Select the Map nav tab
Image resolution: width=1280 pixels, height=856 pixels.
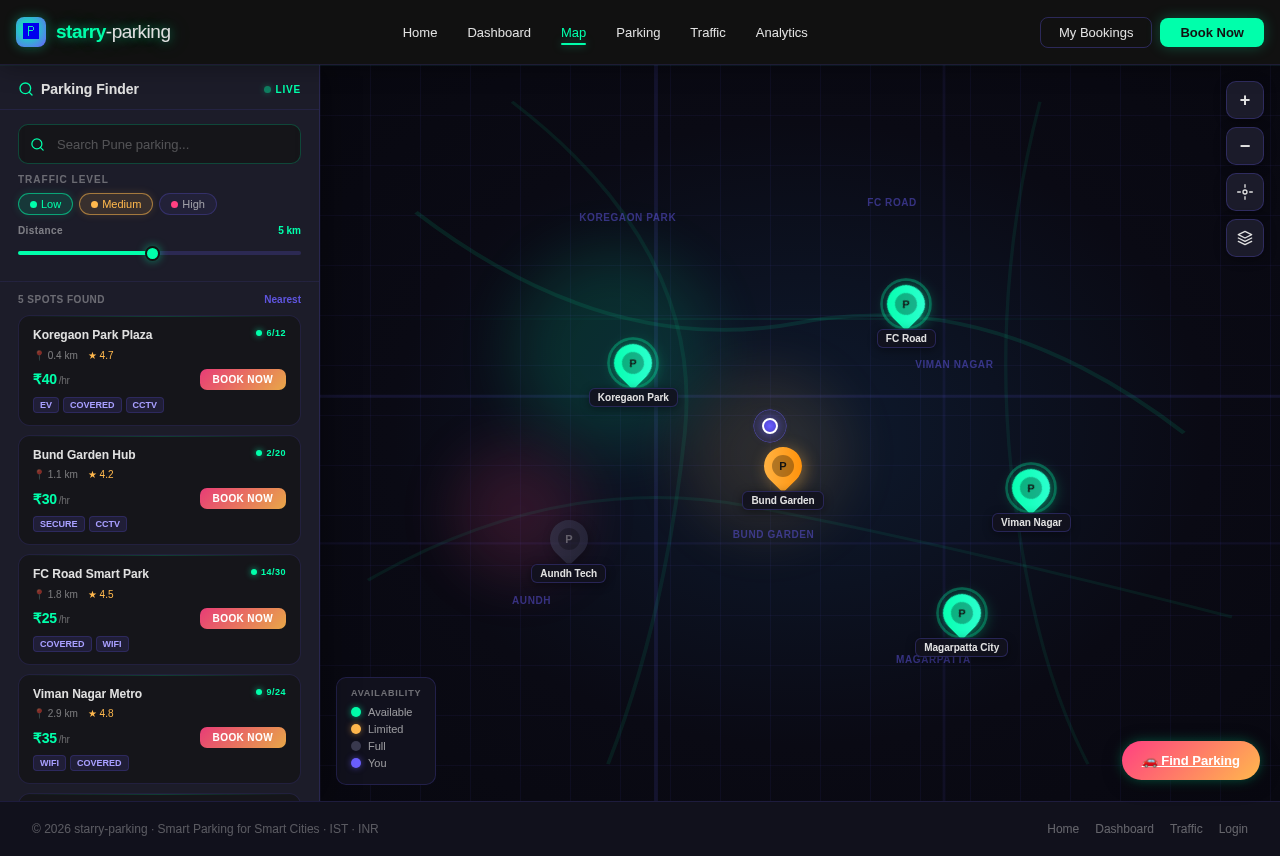(x=573, y=32)
